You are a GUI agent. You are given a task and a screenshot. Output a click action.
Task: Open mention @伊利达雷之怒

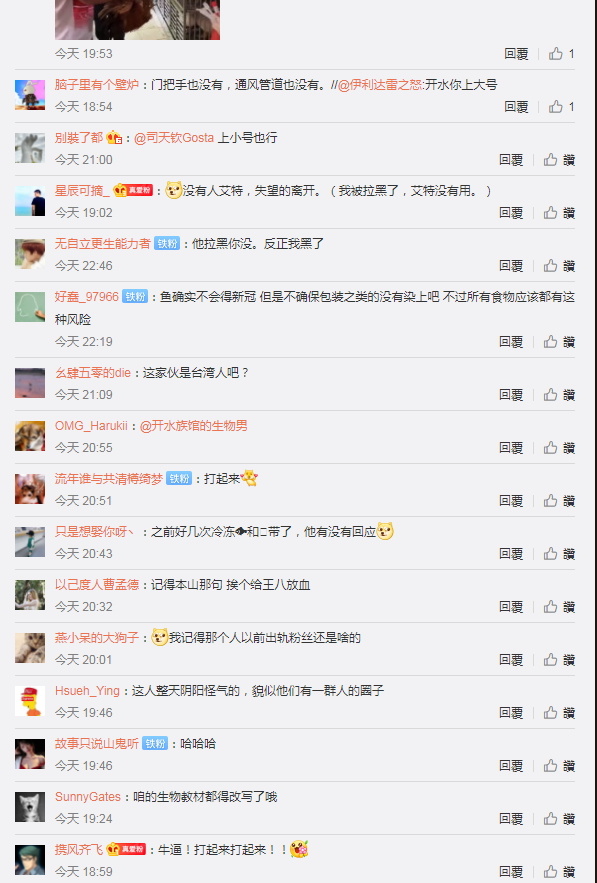(x=380, y=85)
